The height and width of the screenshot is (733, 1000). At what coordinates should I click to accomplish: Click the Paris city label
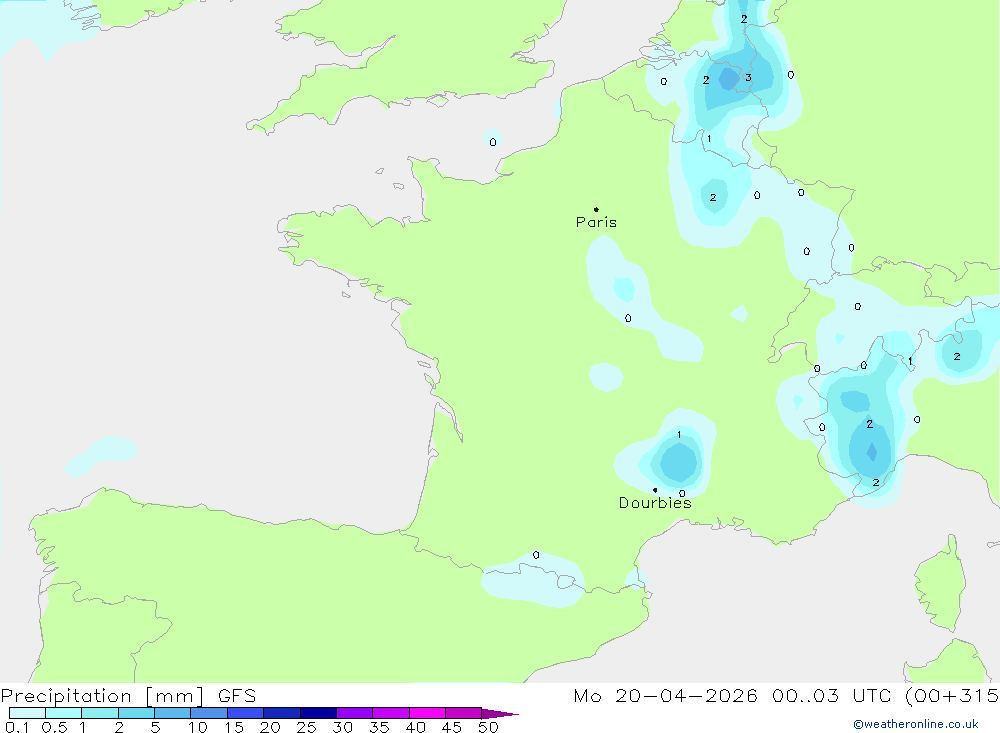[x=596, y=222]
